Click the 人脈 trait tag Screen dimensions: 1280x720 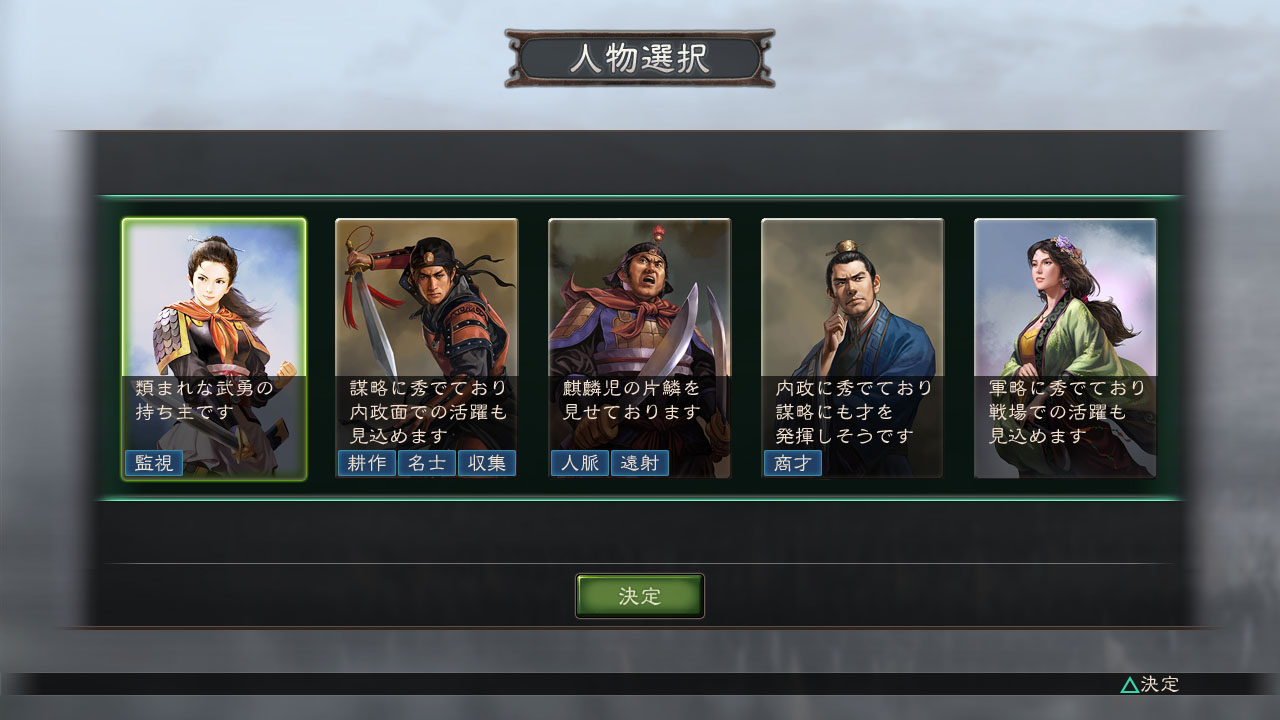click(x=580, y=463)
